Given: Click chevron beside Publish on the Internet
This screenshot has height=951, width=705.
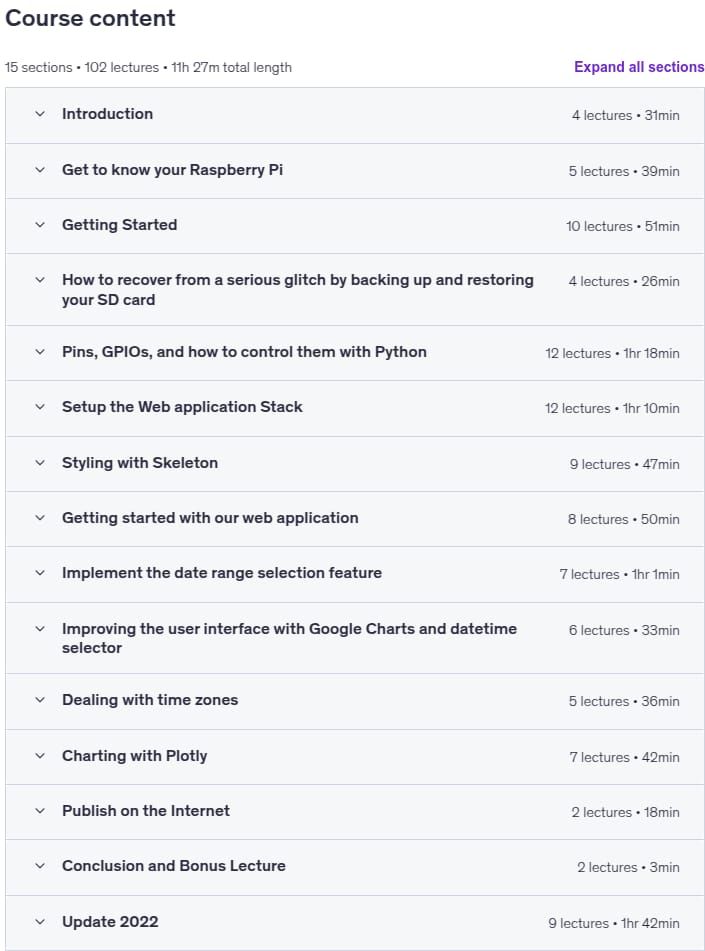Looking at the screenshot, I should [40, 811].
